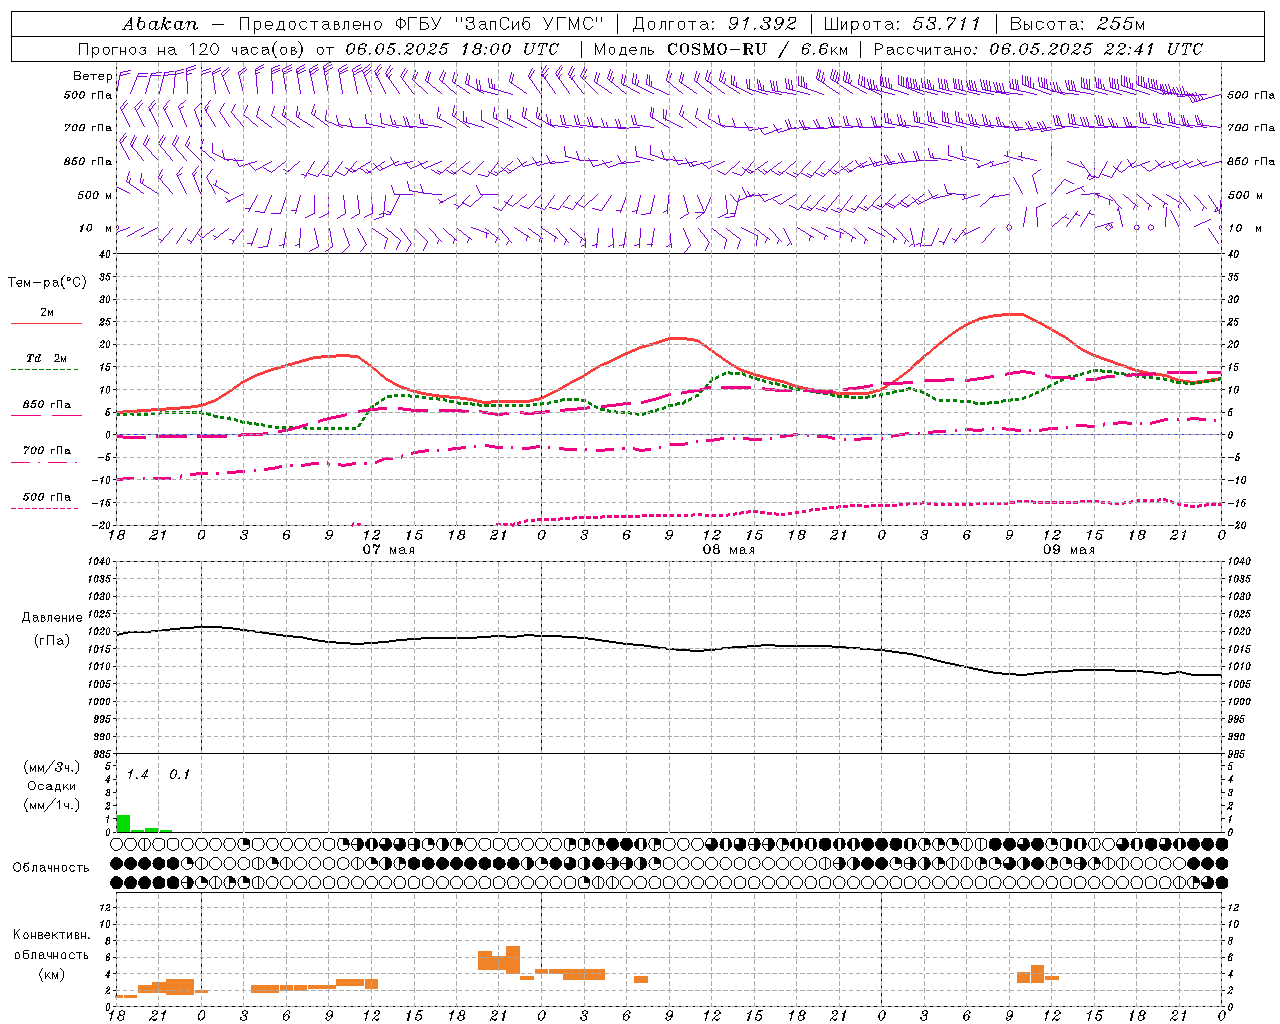The image size is (1280, 1024).
Task: Click the Долгота: 91.392 value
Action: tap(716, 24)
